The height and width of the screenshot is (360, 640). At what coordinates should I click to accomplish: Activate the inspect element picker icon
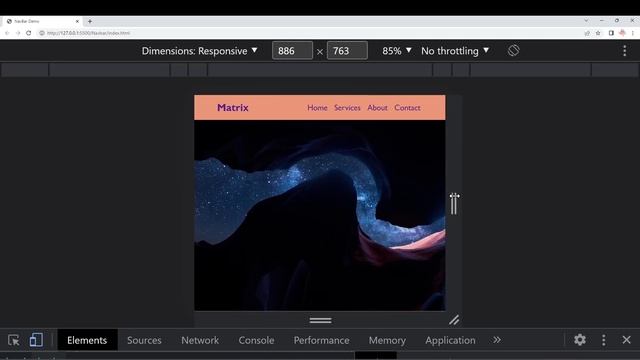pyautogui.click(x=13, y=340)
